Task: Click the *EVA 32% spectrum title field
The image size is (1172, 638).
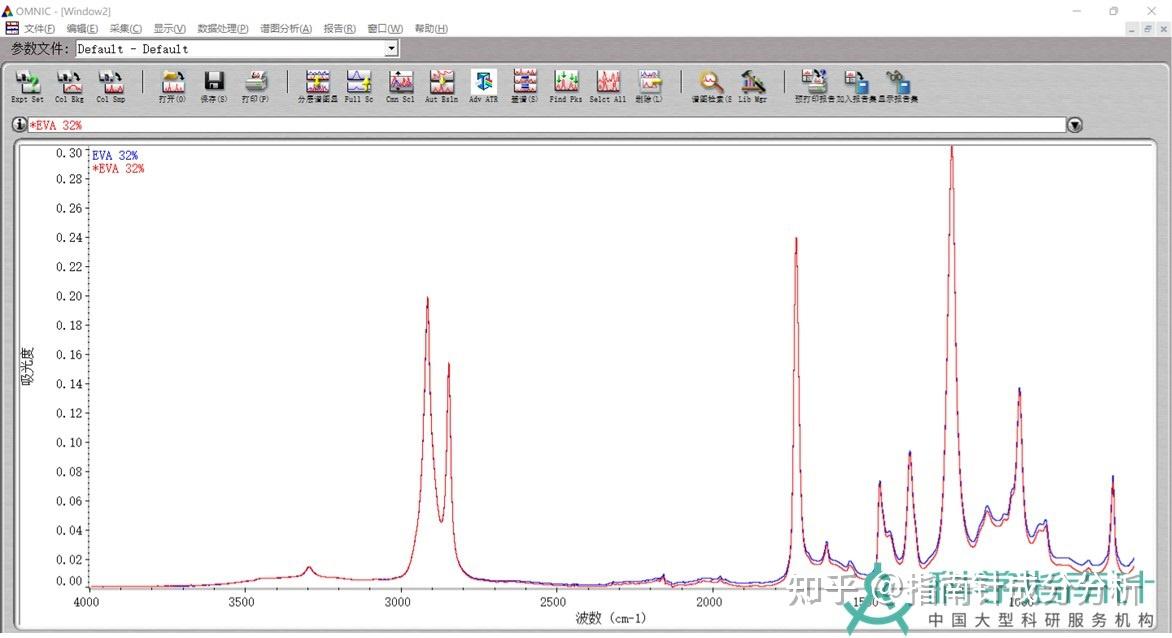Action: [x=547, y=125]
